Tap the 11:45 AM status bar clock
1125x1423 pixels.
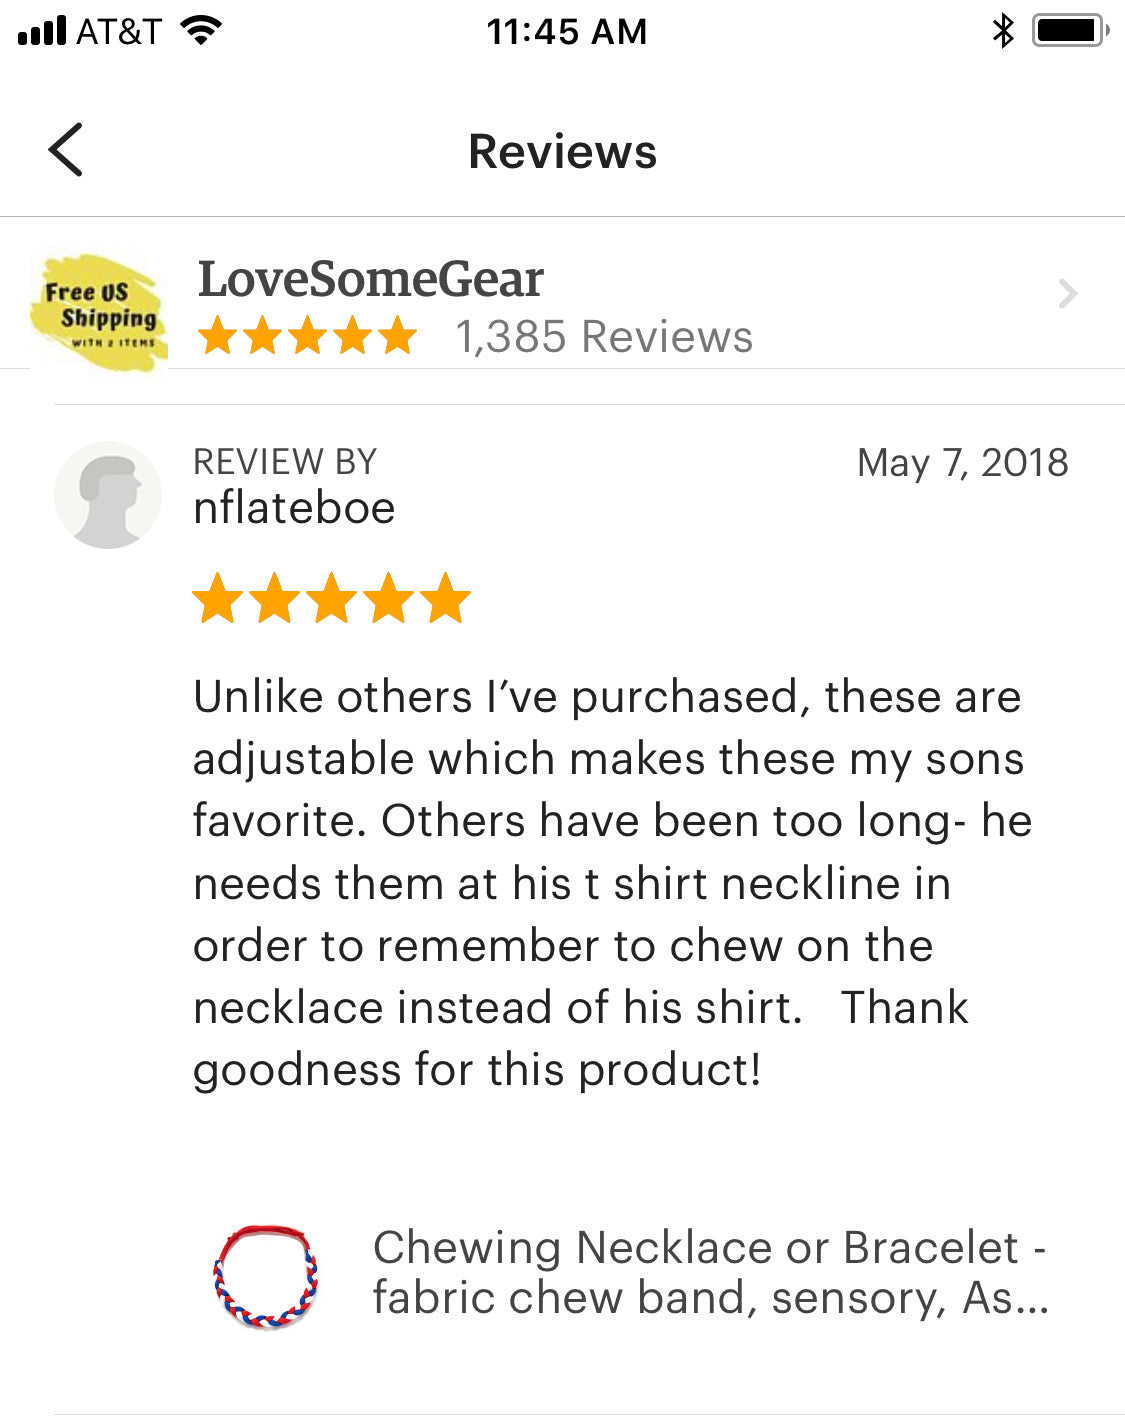[567, 32]
